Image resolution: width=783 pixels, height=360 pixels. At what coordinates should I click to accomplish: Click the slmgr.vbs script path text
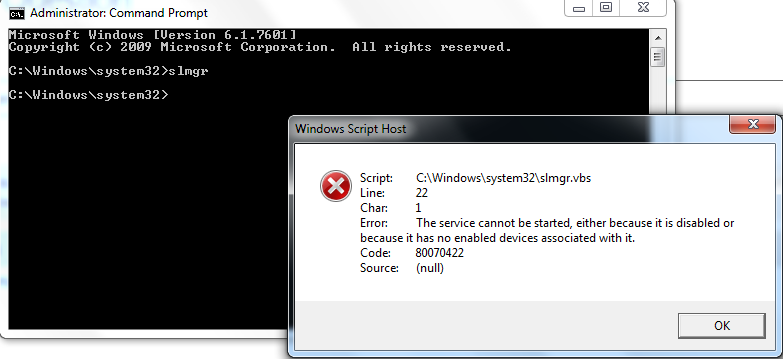(503, 178)
